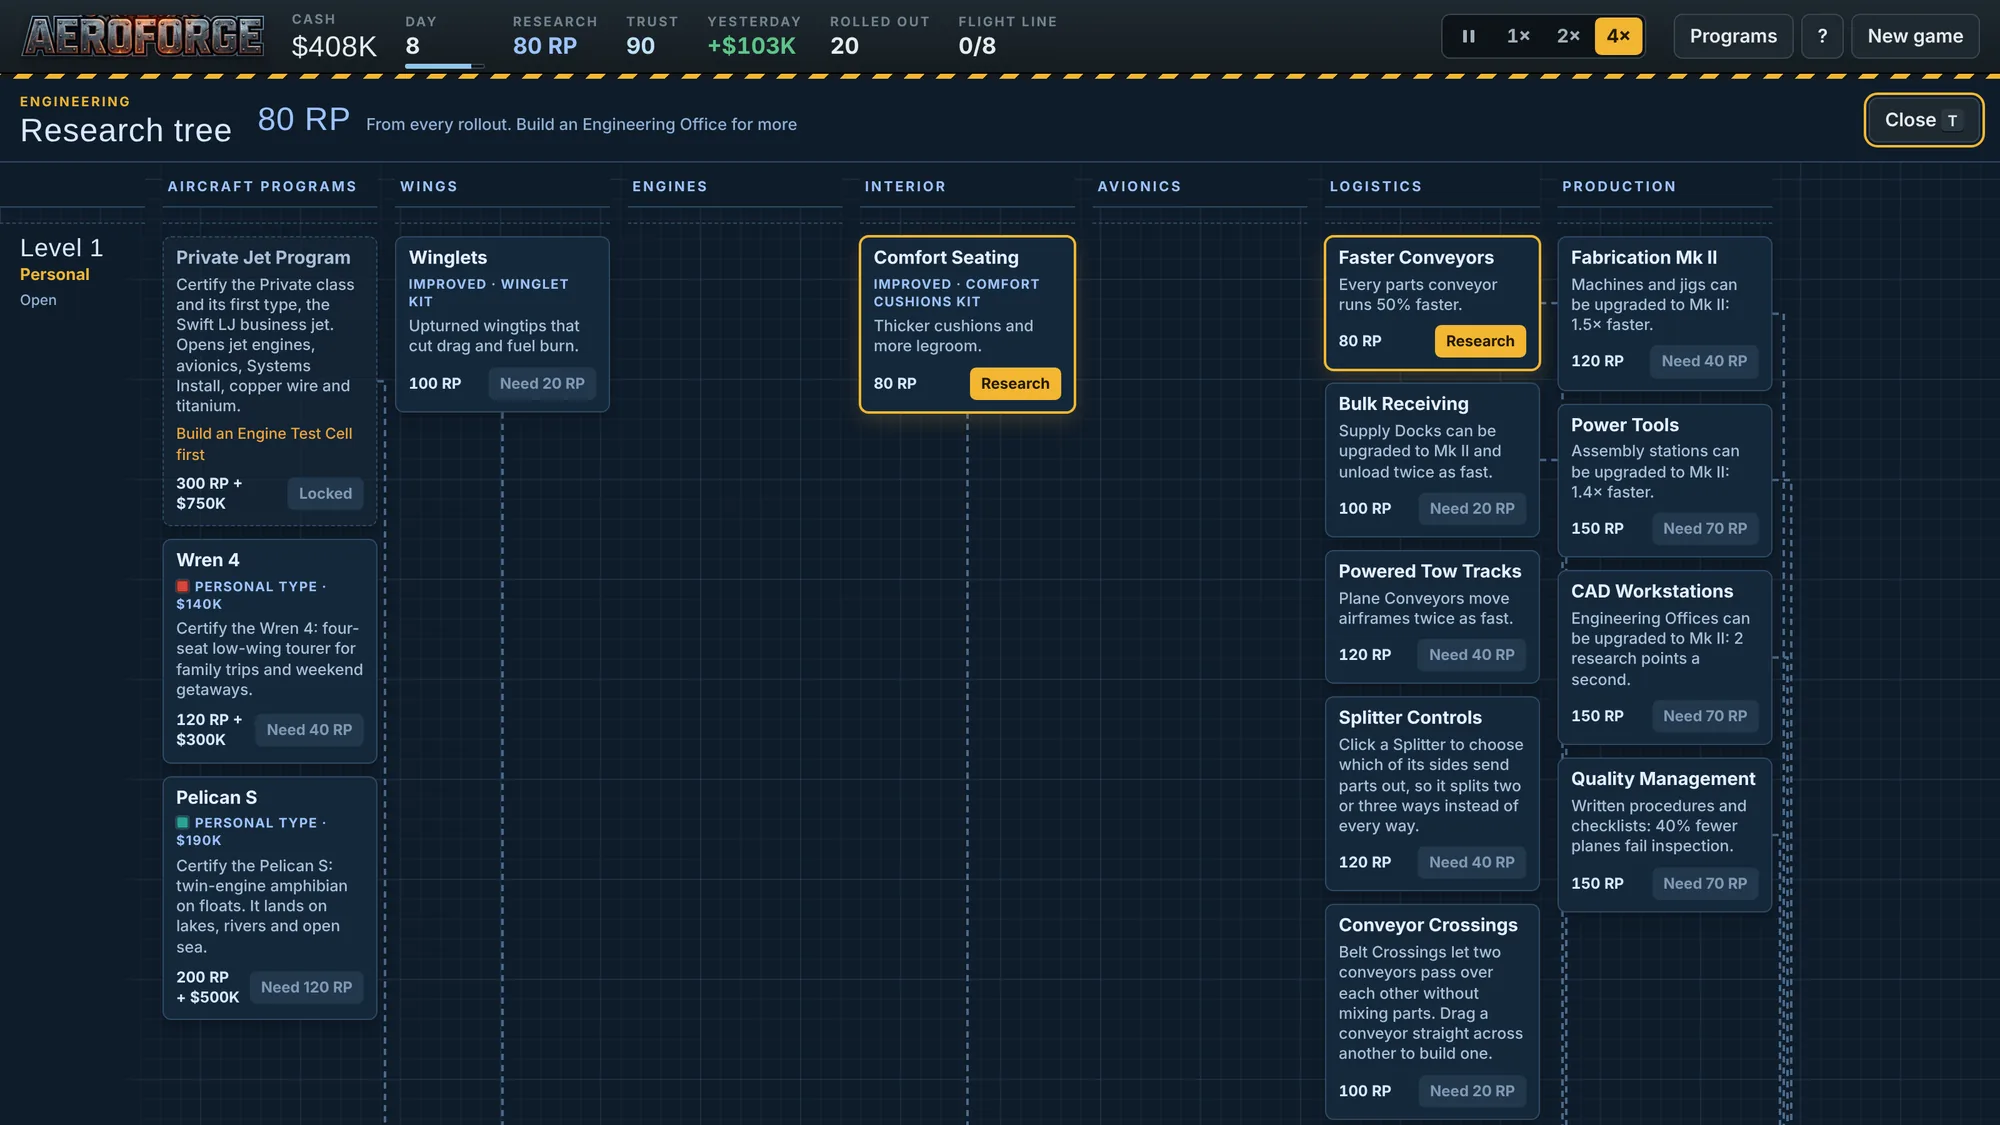Viewport: 2000px width, 1125px height.
Task: Click the 'Improved · Comfort Cushions Kit' subtitle
Action: (x=956, y=293)
